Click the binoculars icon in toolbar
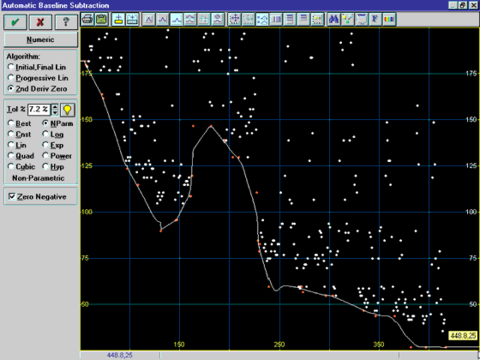 [333, 19]
